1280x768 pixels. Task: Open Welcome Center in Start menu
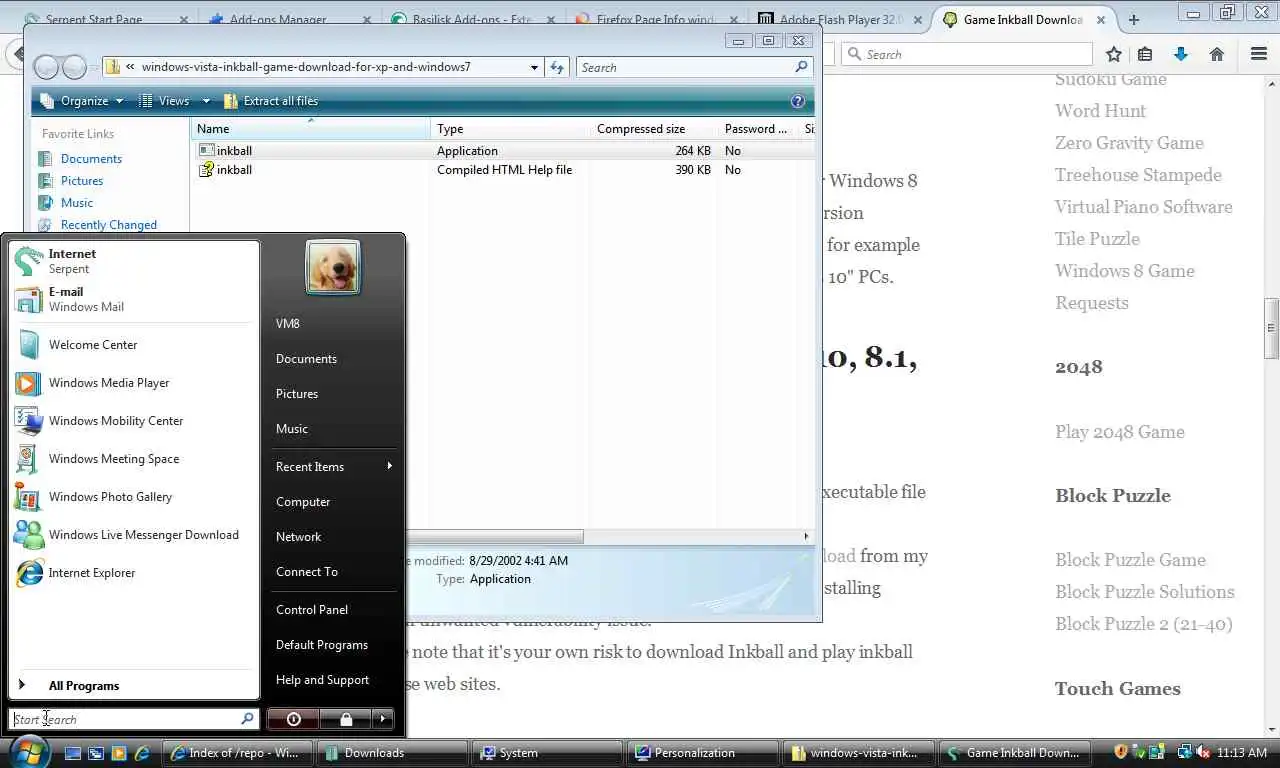[134, 345]
